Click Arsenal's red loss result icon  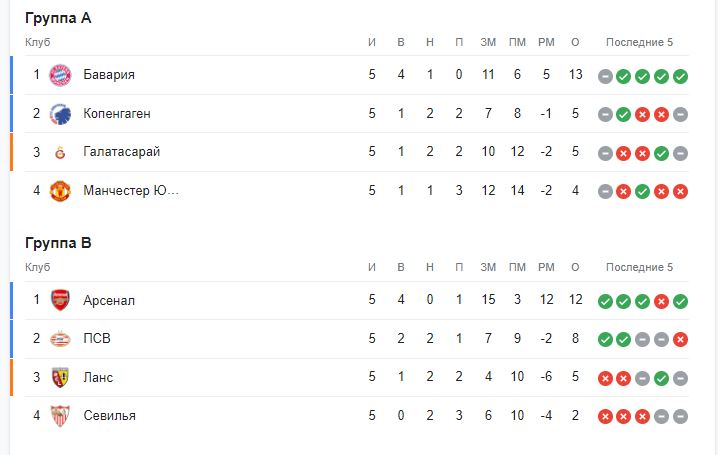(661, 301)
